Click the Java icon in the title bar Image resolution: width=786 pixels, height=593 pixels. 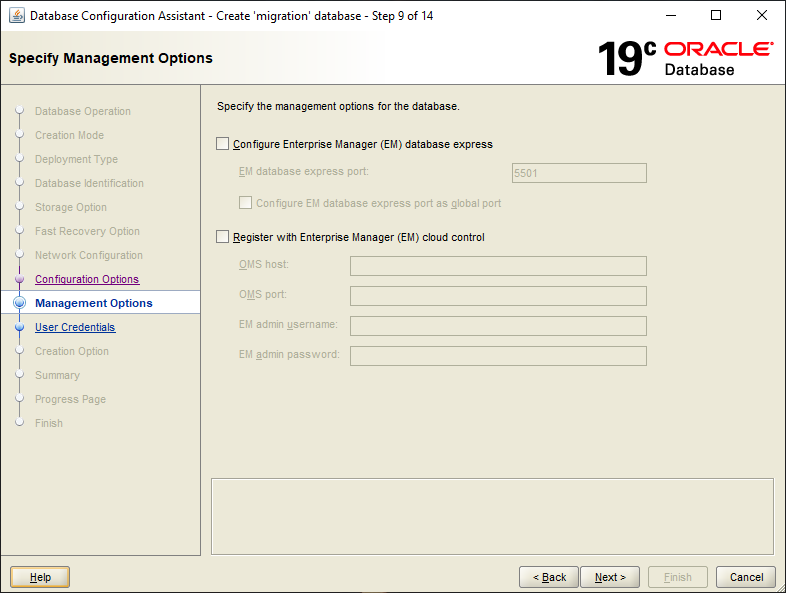tap(17, 16)
